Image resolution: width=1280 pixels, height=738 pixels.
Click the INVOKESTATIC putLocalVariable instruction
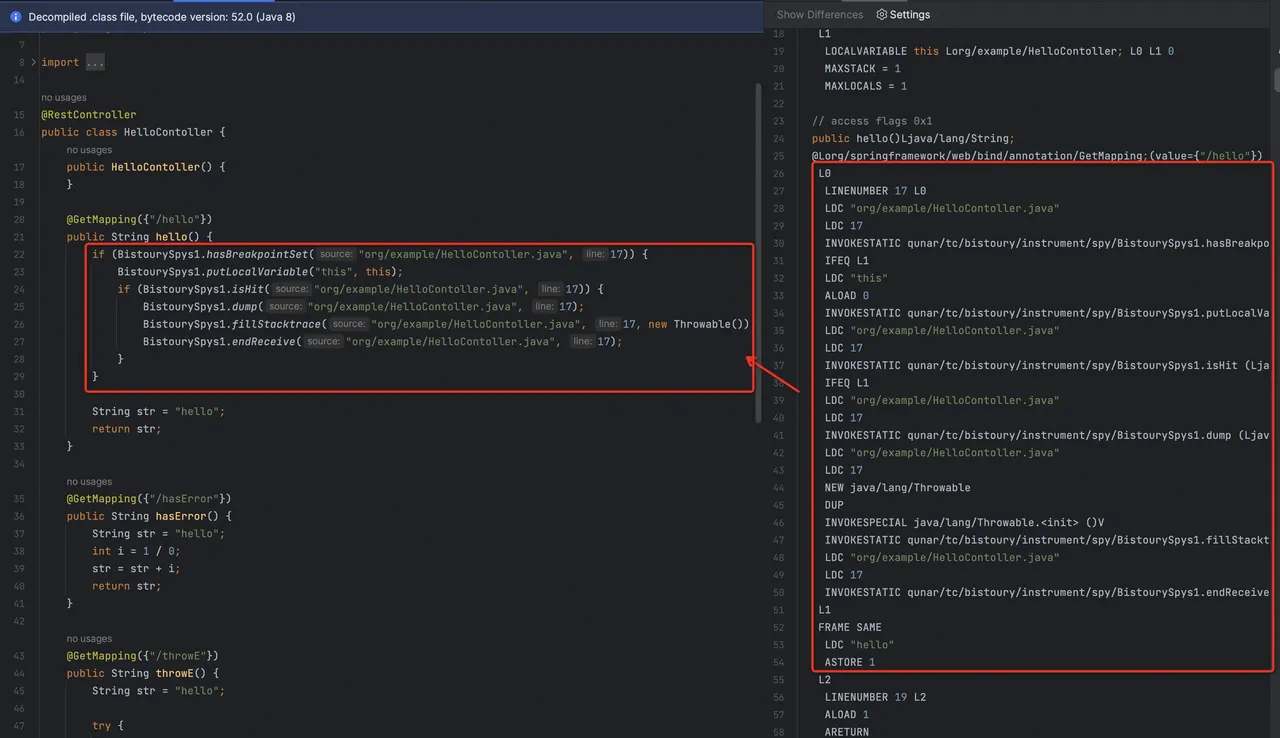point(1047,313)
